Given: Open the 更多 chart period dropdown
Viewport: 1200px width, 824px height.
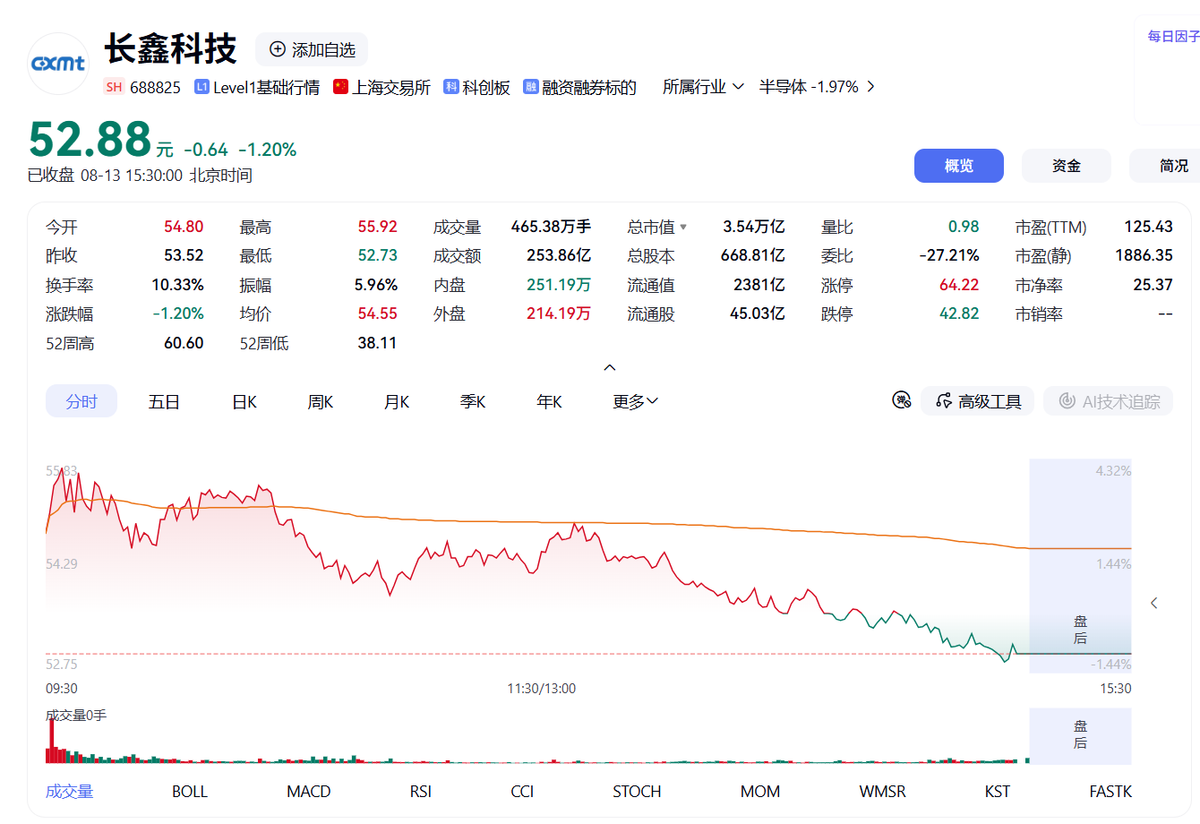Looking at the screenshot, I should pos(635,402).
